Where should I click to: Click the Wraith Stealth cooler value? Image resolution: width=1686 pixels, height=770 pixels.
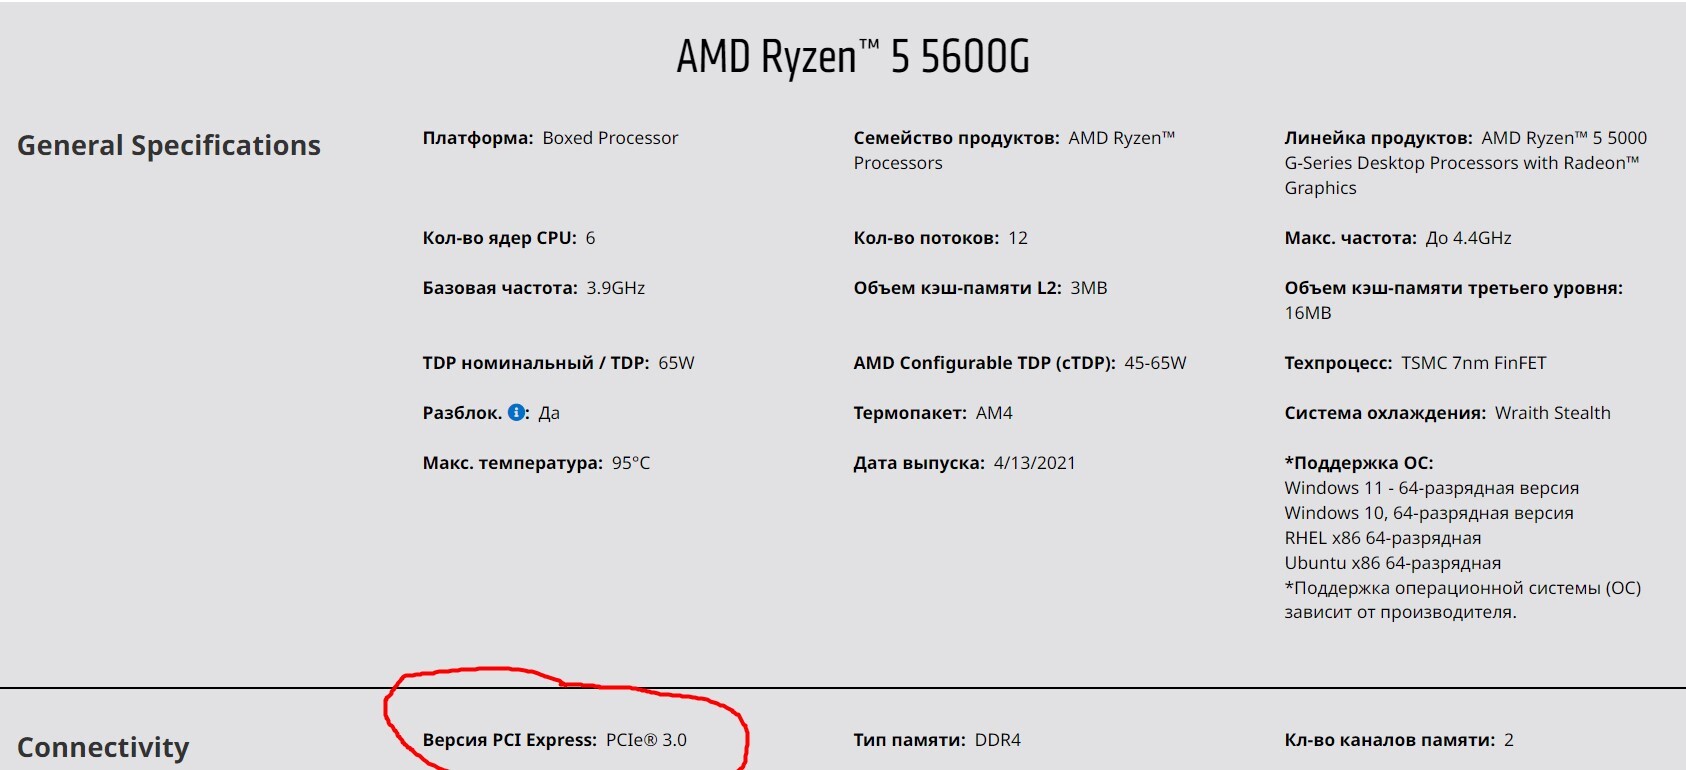point(1552,413)
